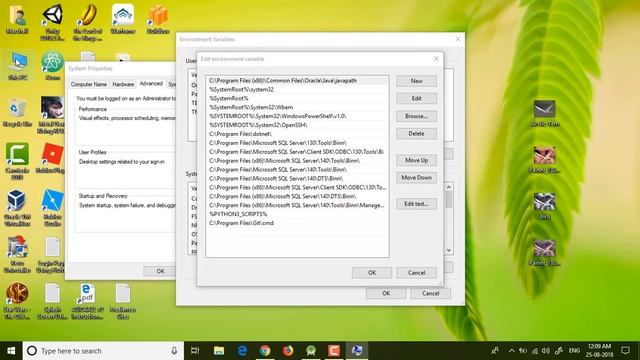Screen dimensions: 640x360
Task: Open Android Studio from the taskbar
Action: pyautogui.click(x=311, y=351)
